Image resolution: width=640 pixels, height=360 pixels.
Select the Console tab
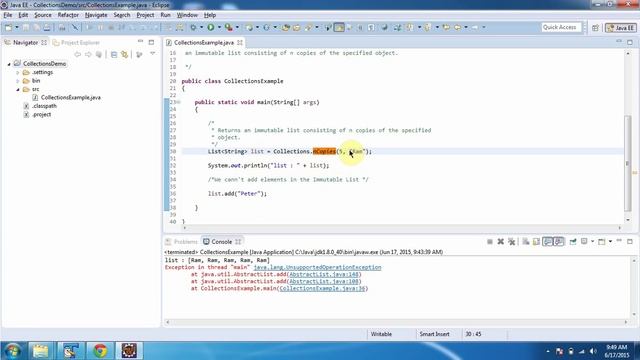pos(221,242)
